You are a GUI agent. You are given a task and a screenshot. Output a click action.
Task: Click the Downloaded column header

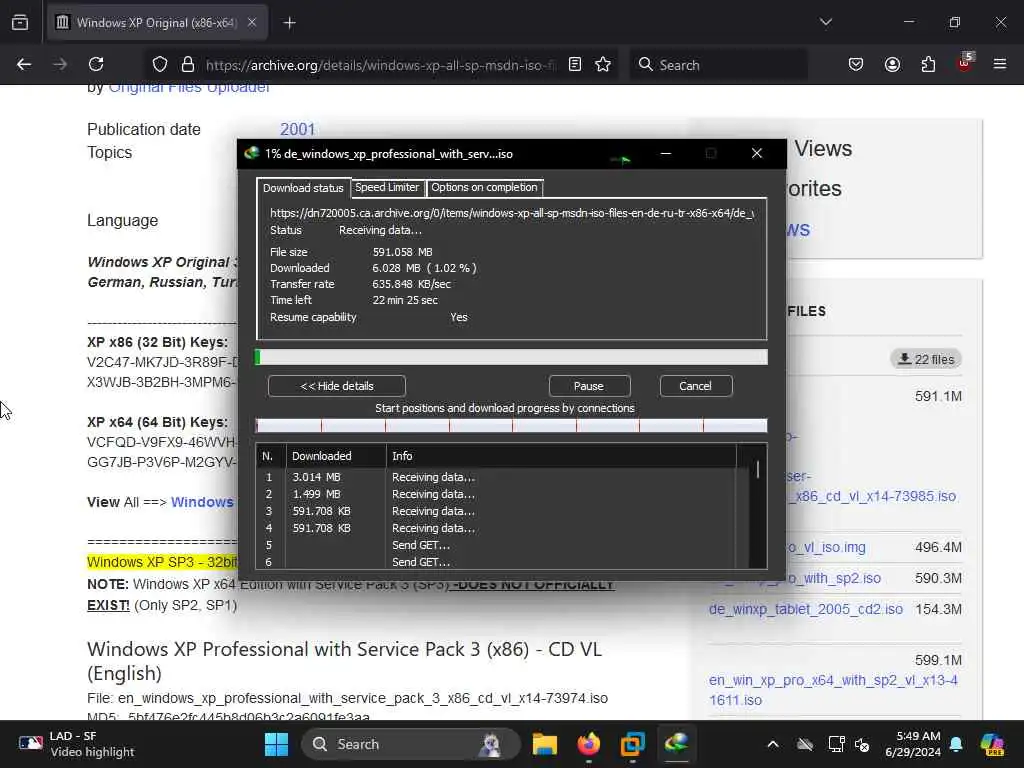336,456
